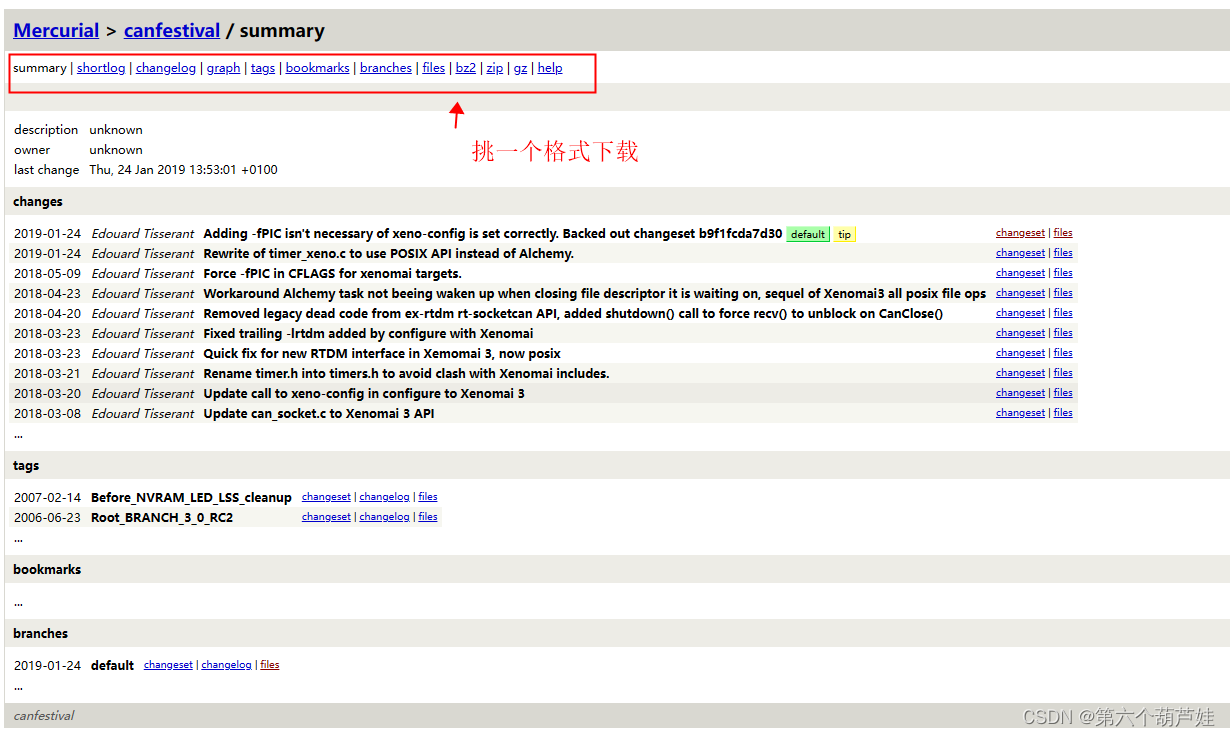This screenshot has height=737, width=1230.
Task: Show all bookmarks via the ellipsis under bookmarks
Action: point(18,603)
